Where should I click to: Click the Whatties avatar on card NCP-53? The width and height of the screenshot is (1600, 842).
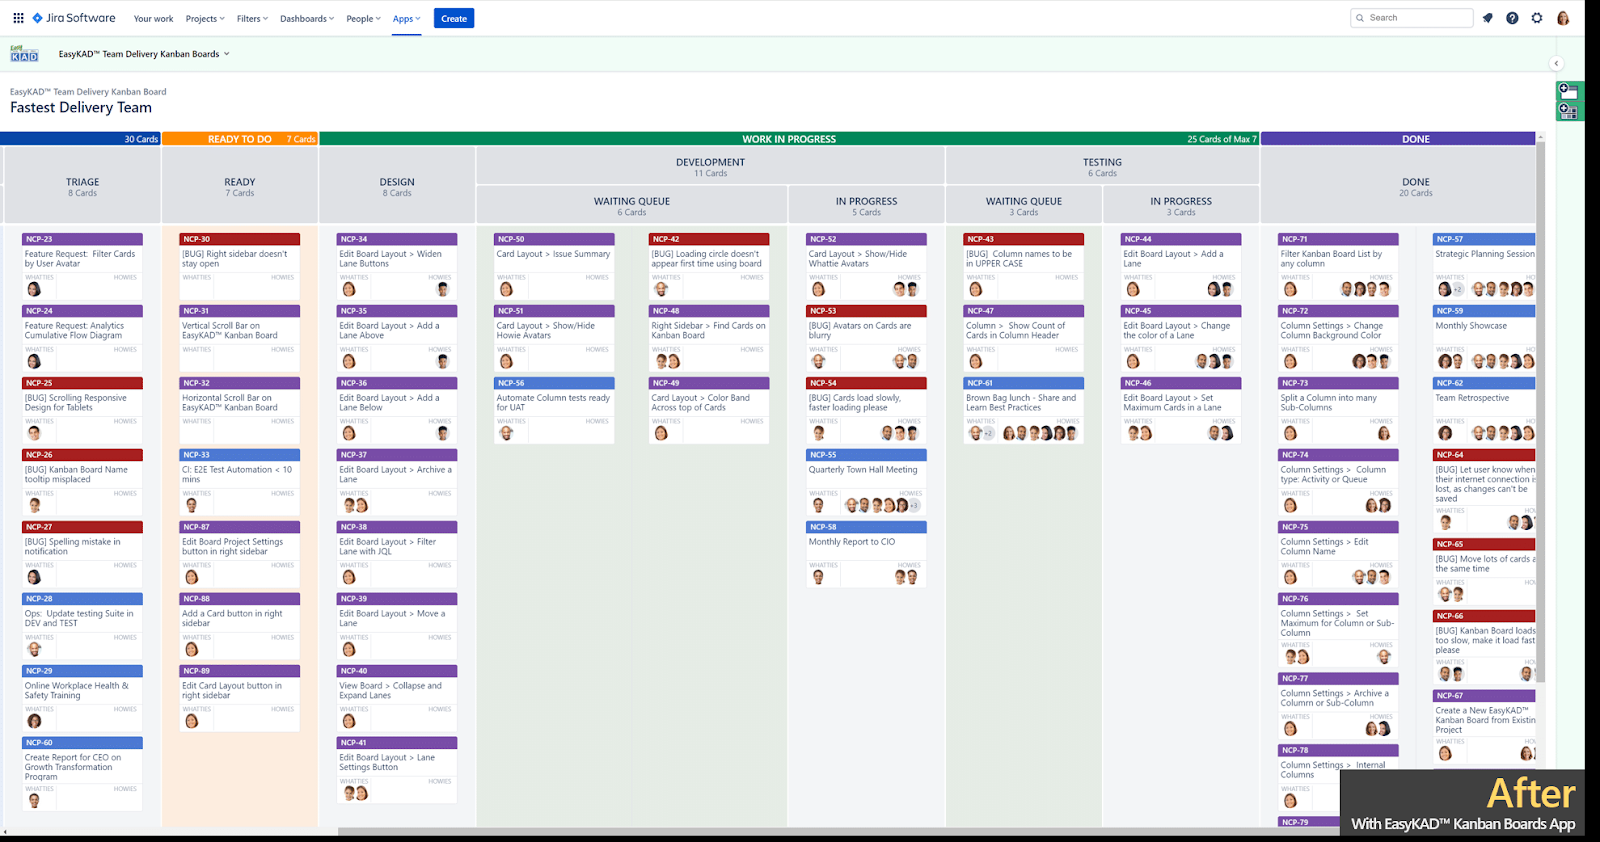pyautogui.click(x=819, y=361)
